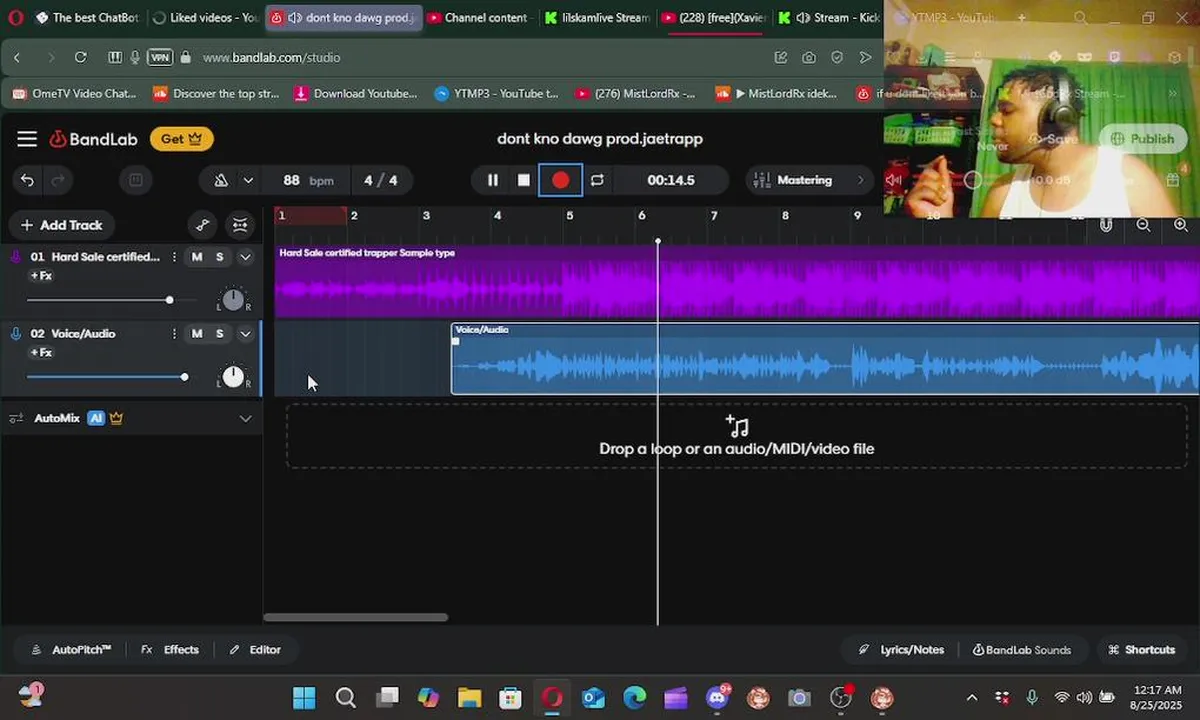Click the red record button
This screenshot has height=720, width=1200.
(x=560, y=180)
